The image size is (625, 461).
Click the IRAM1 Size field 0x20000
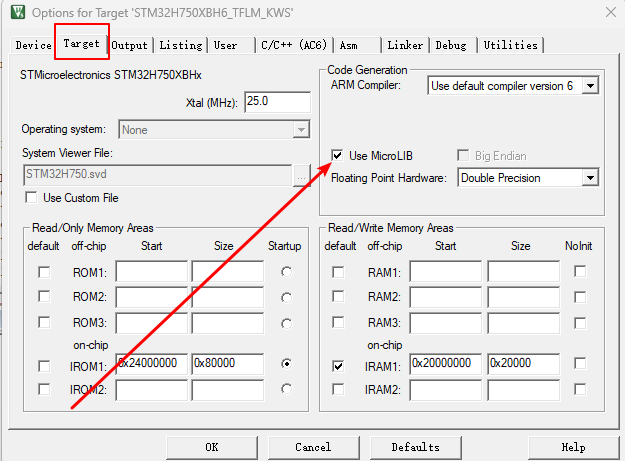(524, 364)
